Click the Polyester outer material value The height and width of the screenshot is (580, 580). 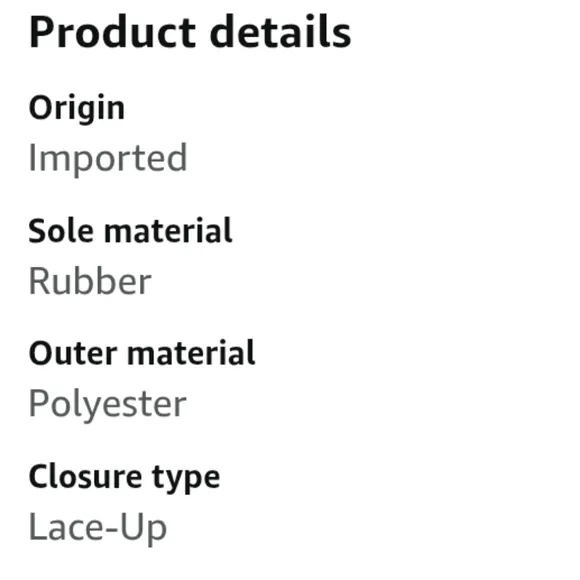click(108, 404)
